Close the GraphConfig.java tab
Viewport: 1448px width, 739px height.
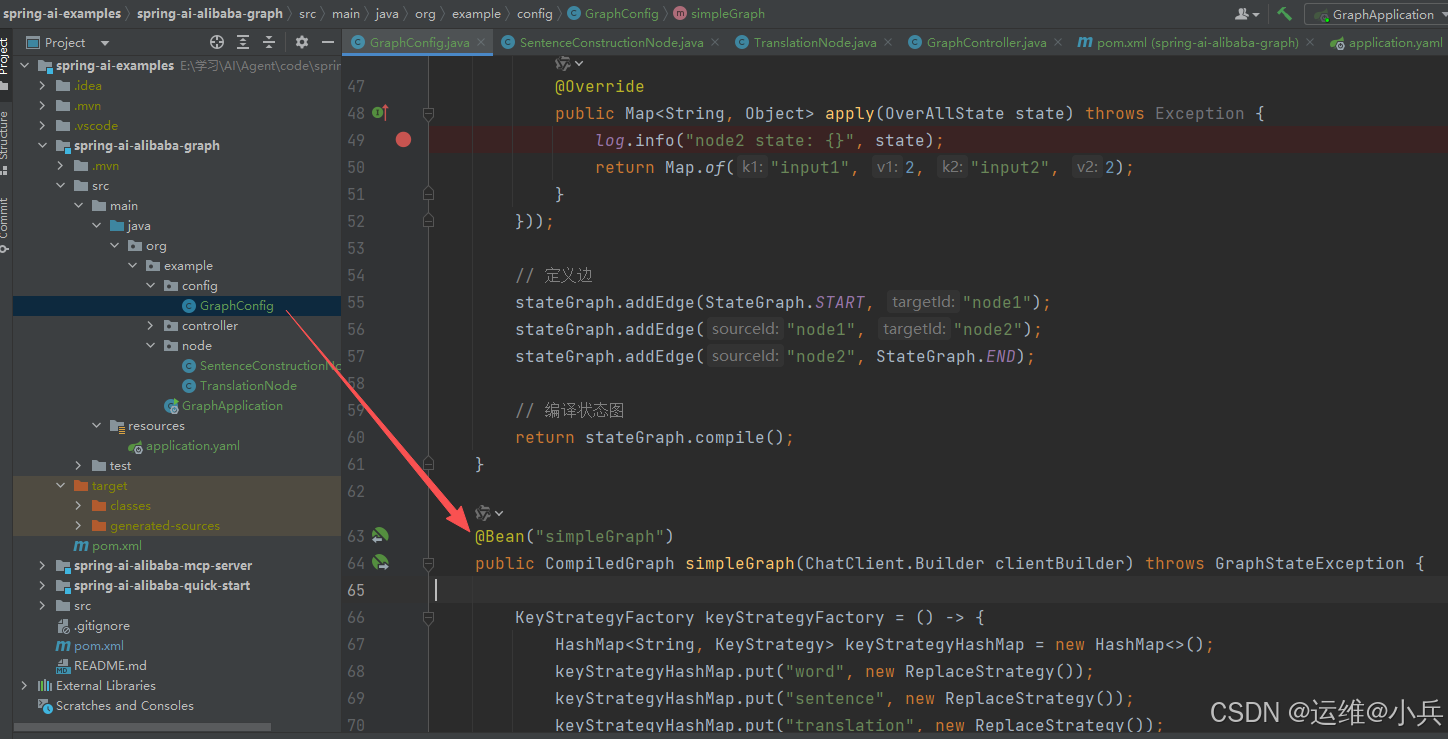click(481, 42)
